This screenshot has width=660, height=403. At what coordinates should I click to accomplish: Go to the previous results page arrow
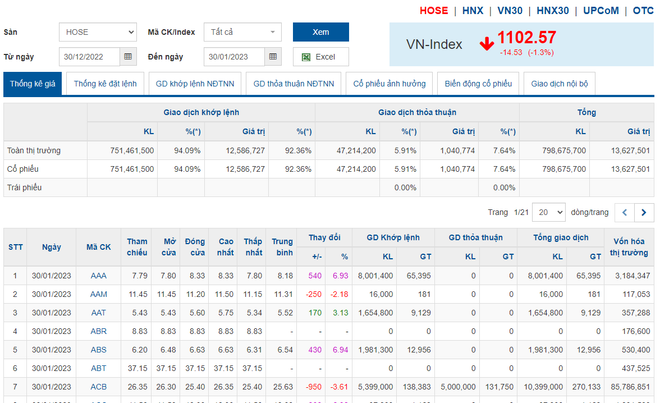coord(623,212)
